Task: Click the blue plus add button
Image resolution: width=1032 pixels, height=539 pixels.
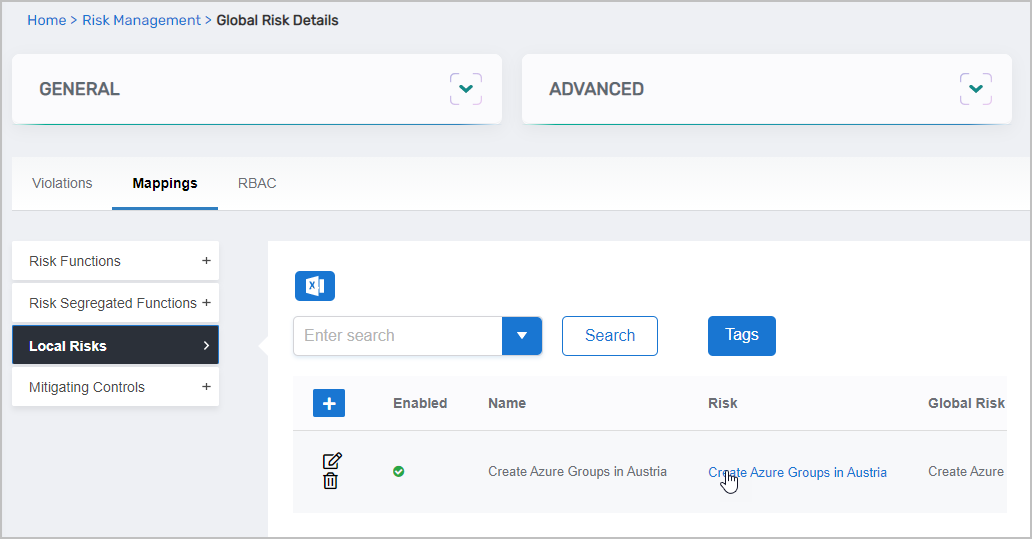Action: click(x=329, y=403)
